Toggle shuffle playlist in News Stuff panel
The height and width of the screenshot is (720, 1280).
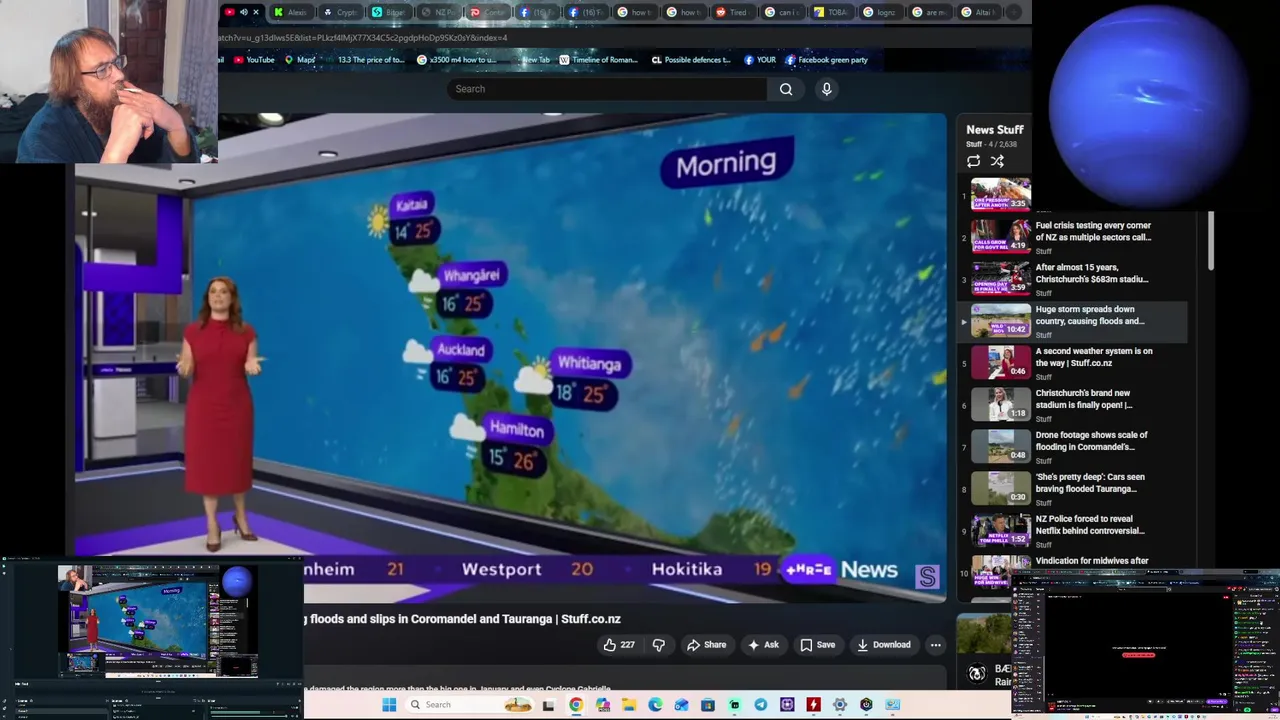click(997, 161)
